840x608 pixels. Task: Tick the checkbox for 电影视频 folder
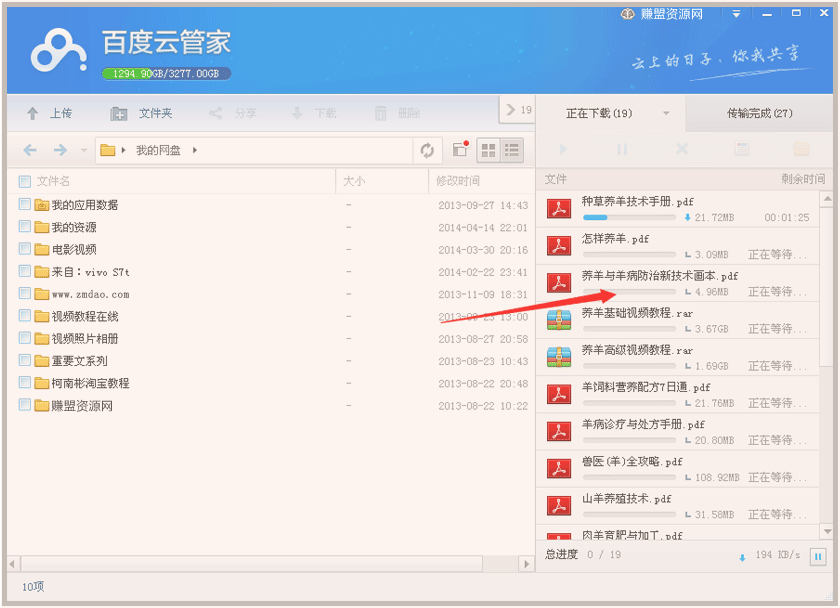[x=25, y=249]
